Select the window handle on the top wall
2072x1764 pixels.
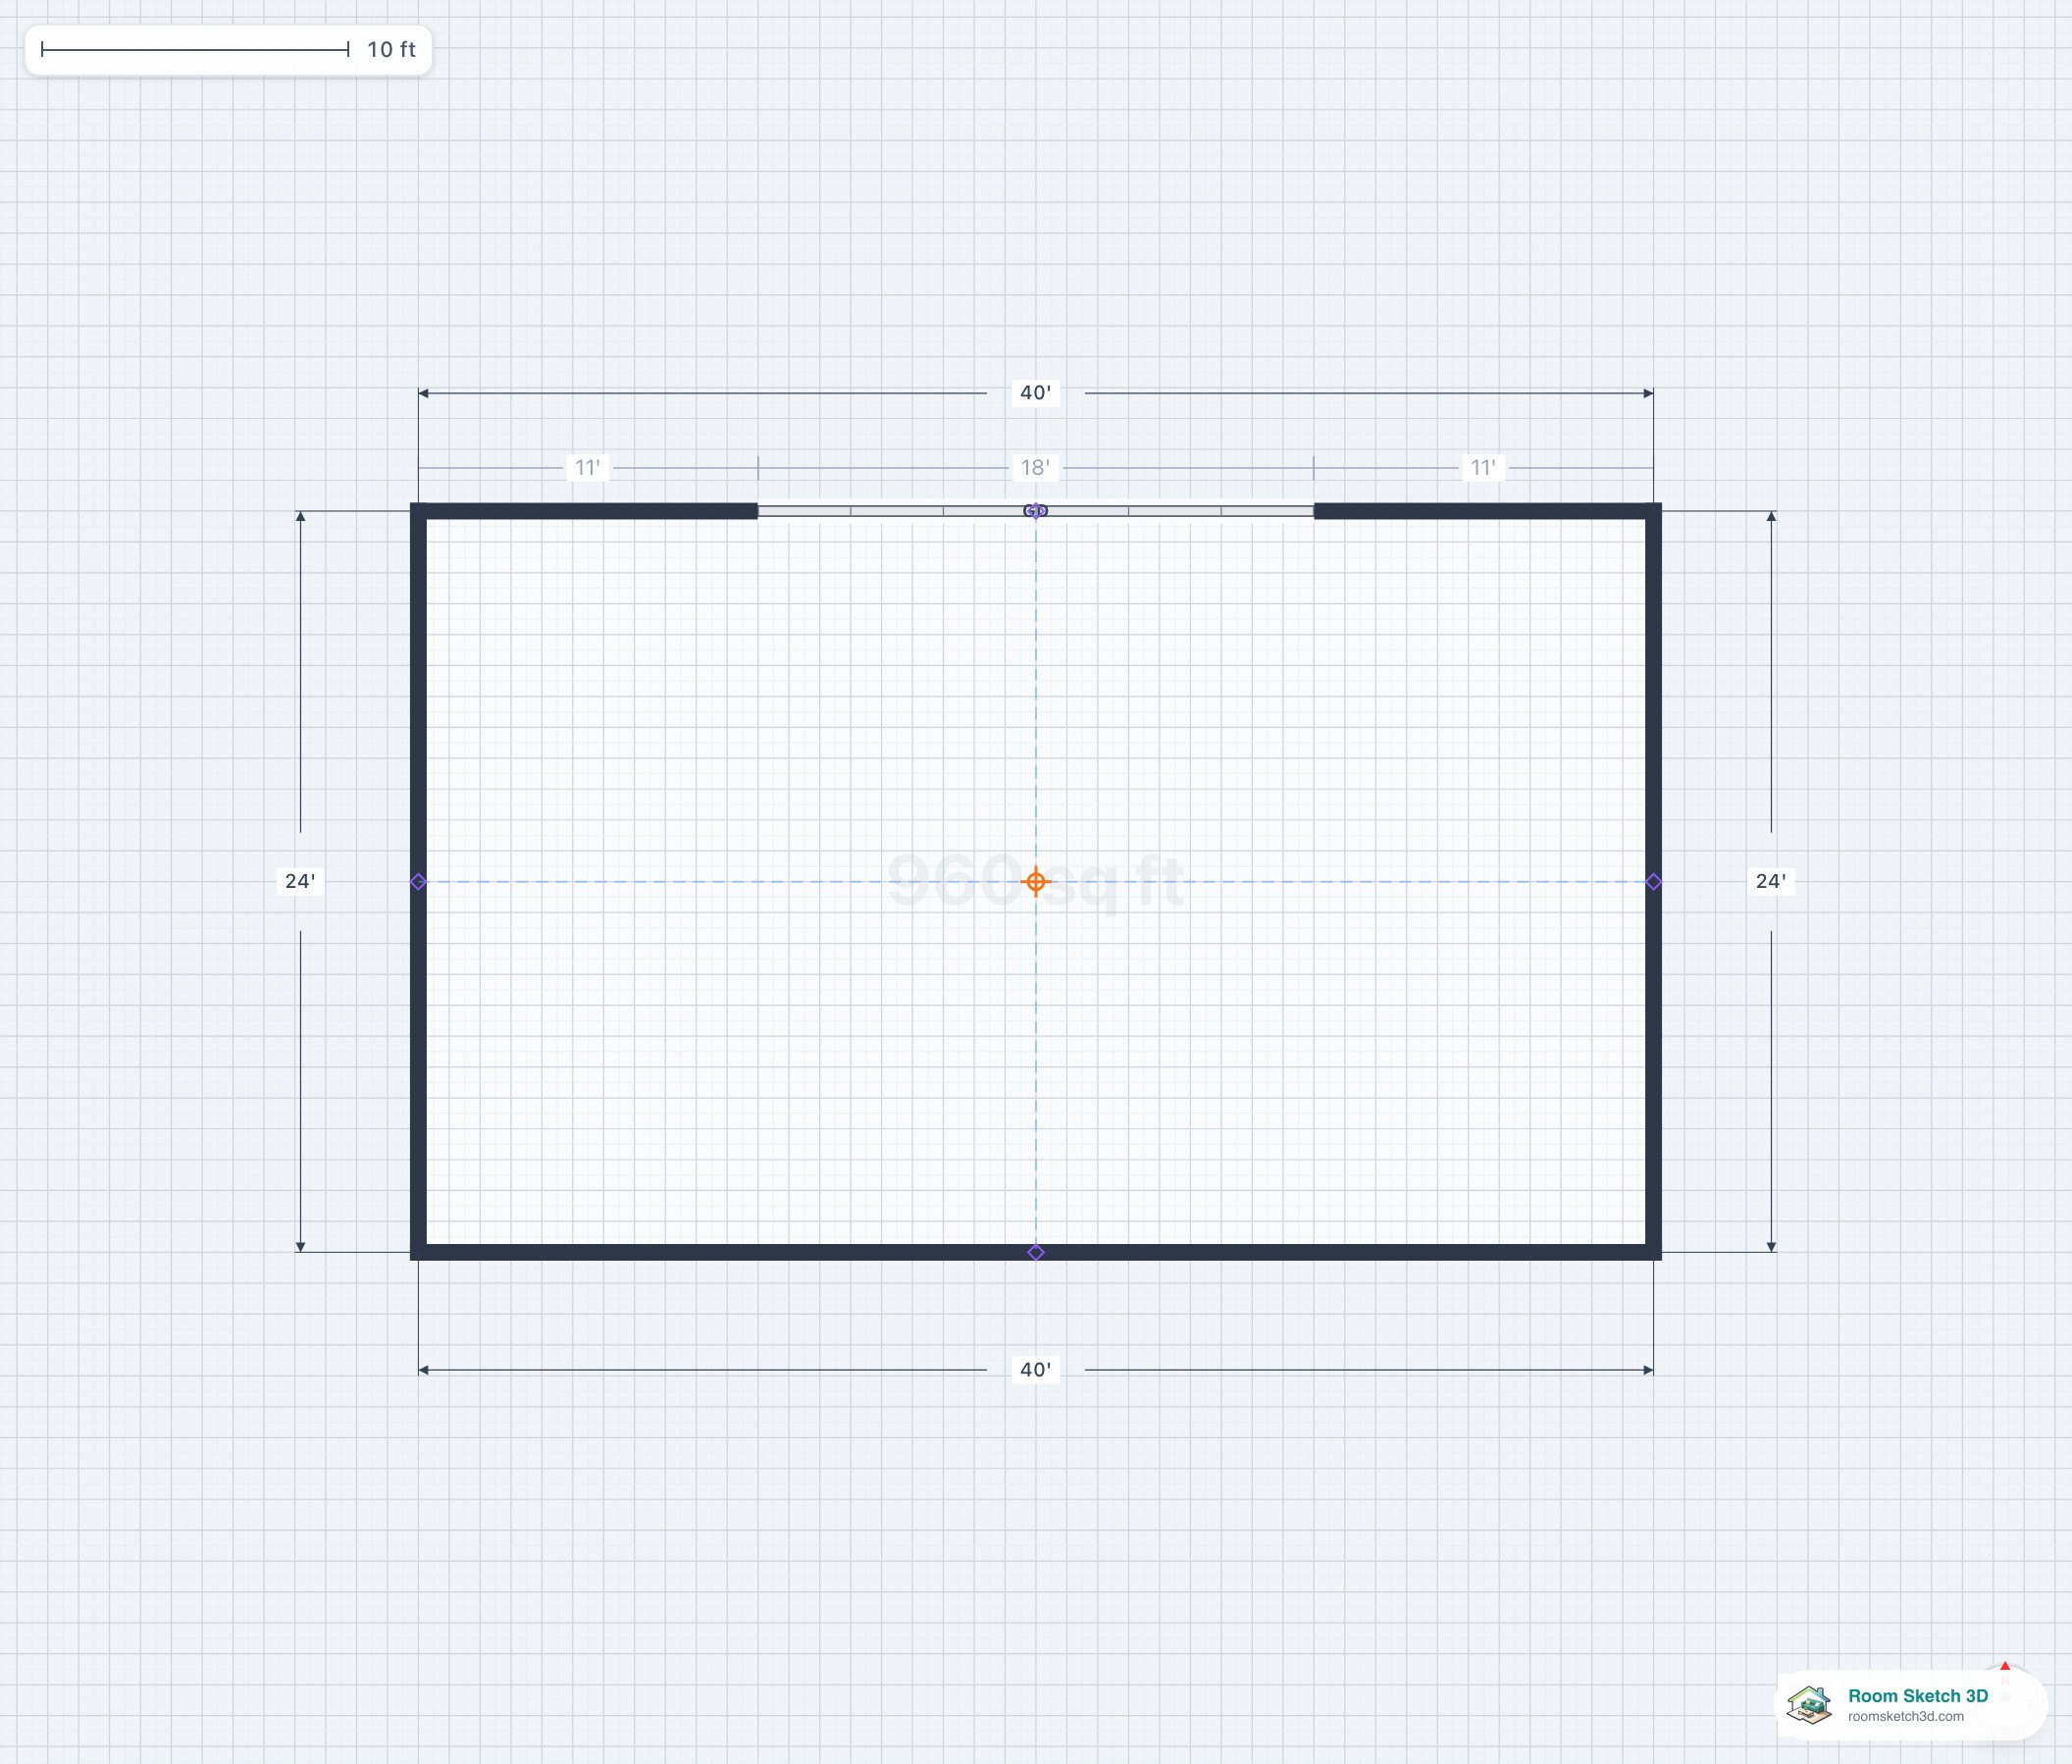[x=1036, y=511]
